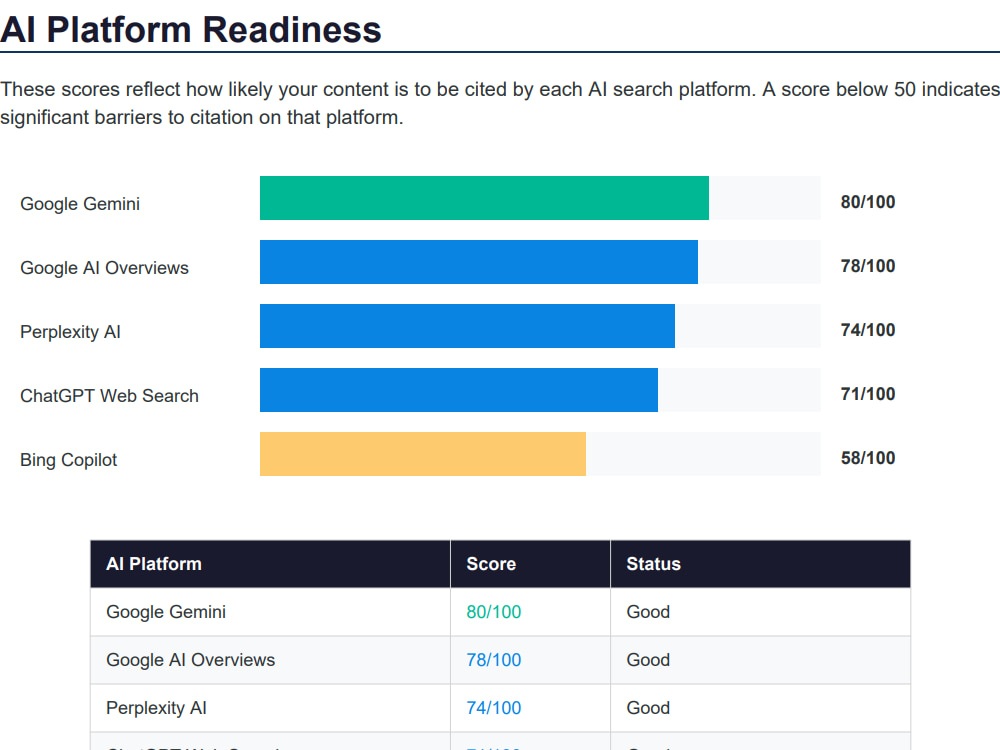Click the Google AI Overviews table cell
This screenshot has height=750, width=1000.
pyautogui.click(x=270, y=660)
